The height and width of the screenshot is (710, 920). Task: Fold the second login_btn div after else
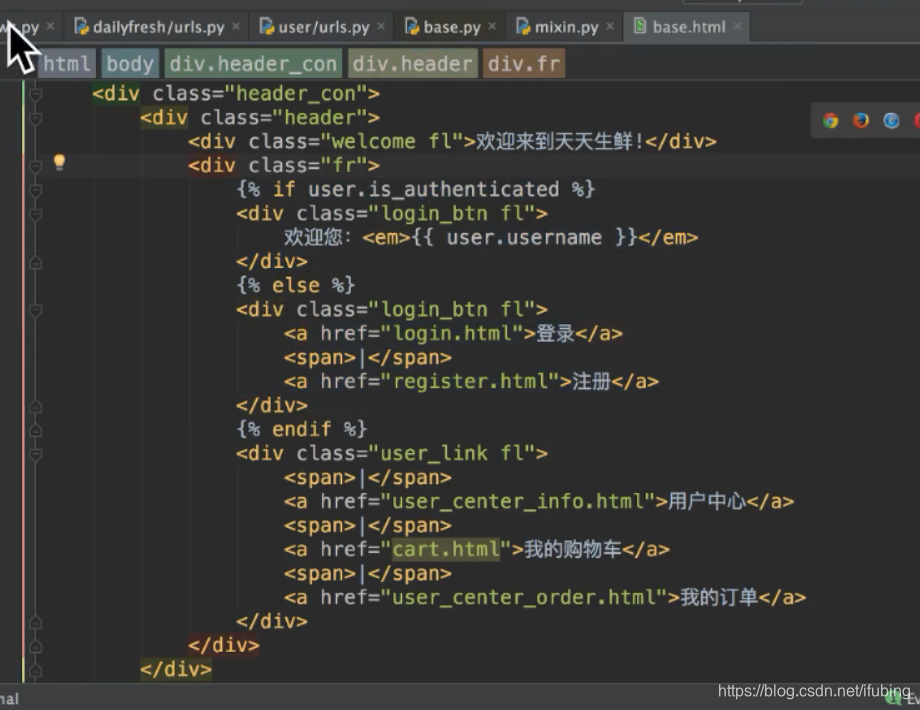pos(35,309)
